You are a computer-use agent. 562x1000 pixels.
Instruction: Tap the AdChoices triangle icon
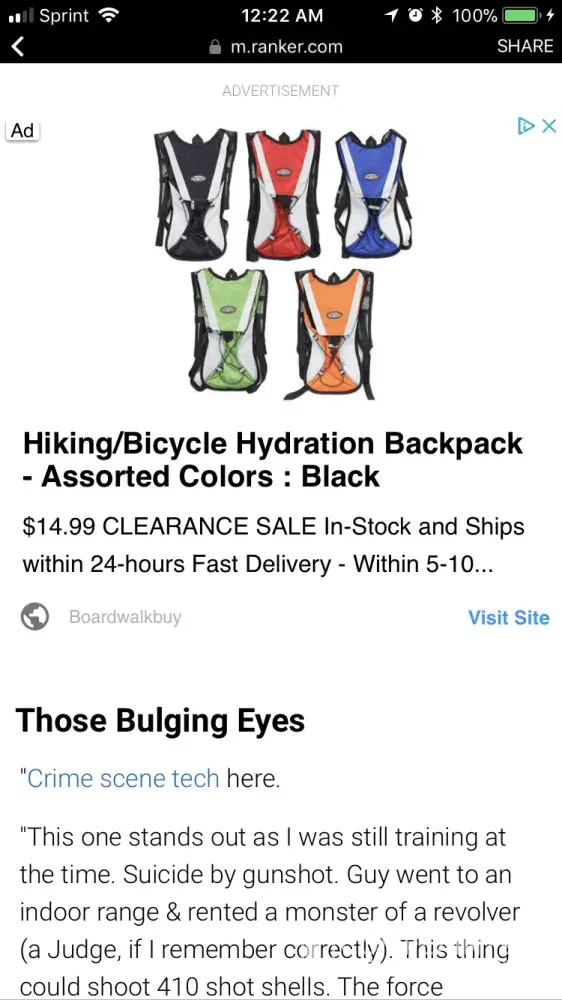(526, 126)
